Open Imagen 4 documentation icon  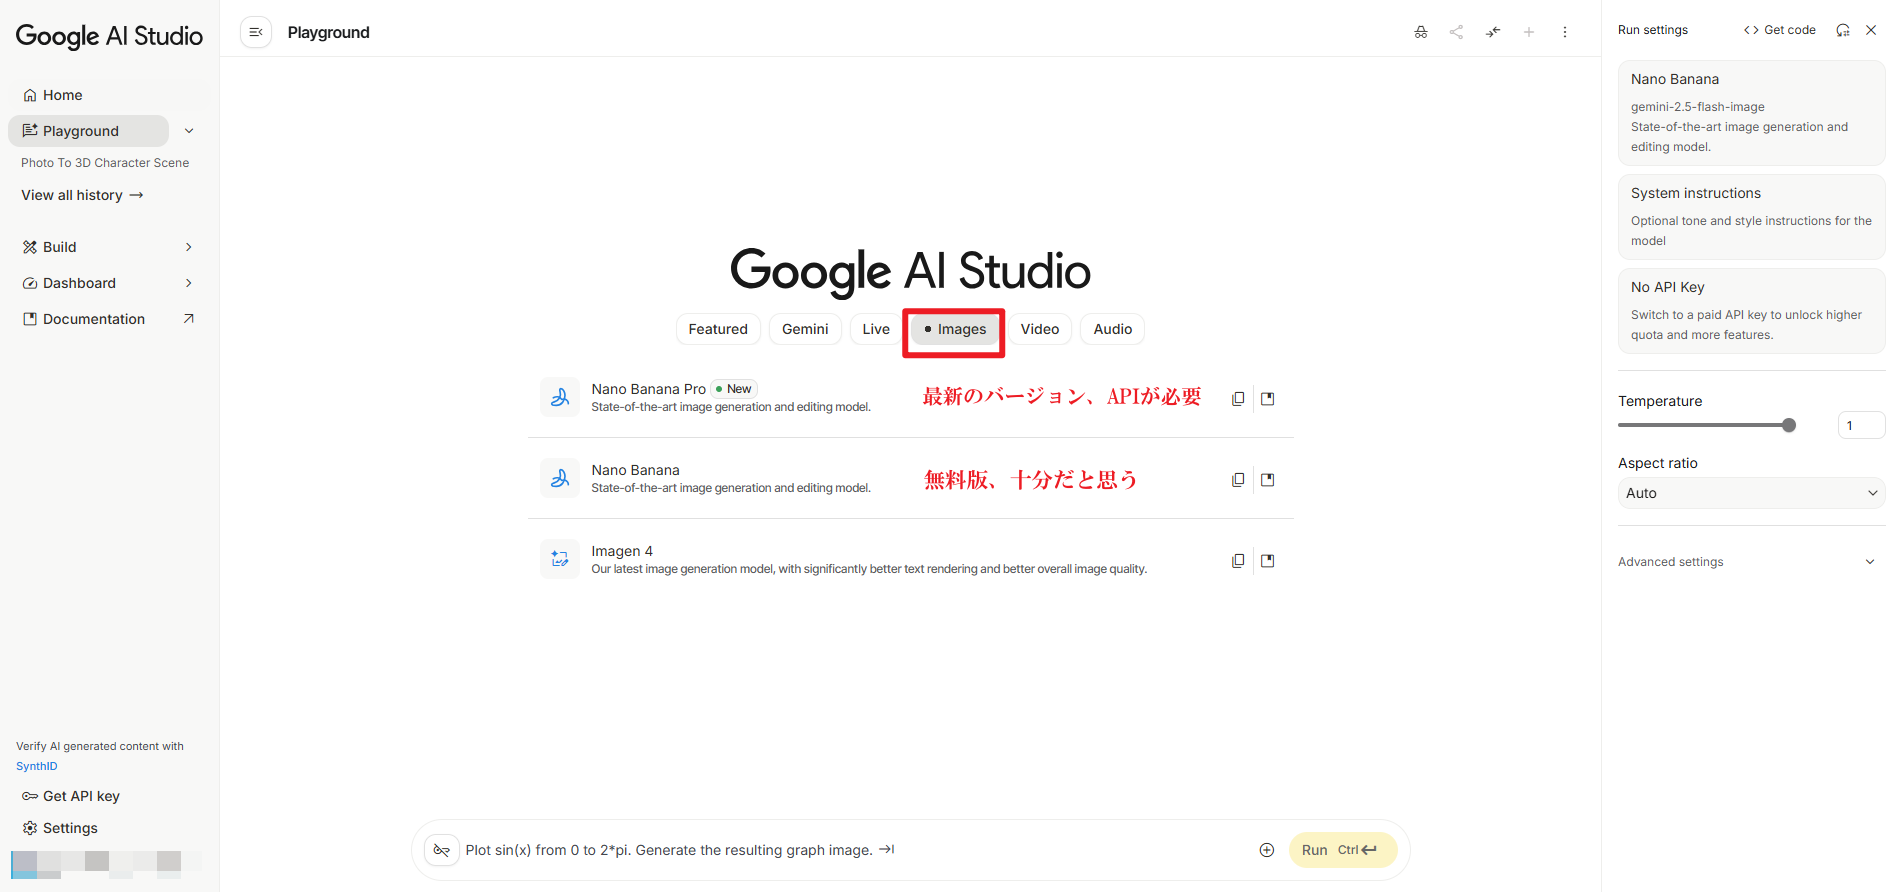[1268, 560]
